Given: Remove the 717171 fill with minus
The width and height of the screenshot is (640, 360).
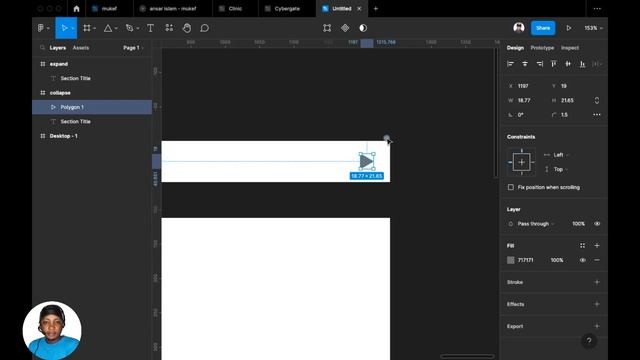Looking at the screenshot, I should pyautogui.click(x=597, y=260).
